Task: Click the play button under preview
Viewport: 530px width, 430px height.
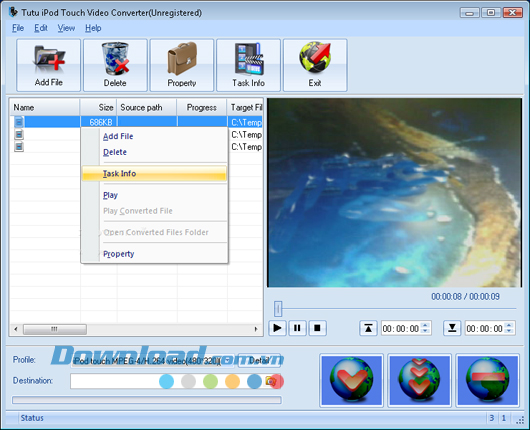Action: 277,328
